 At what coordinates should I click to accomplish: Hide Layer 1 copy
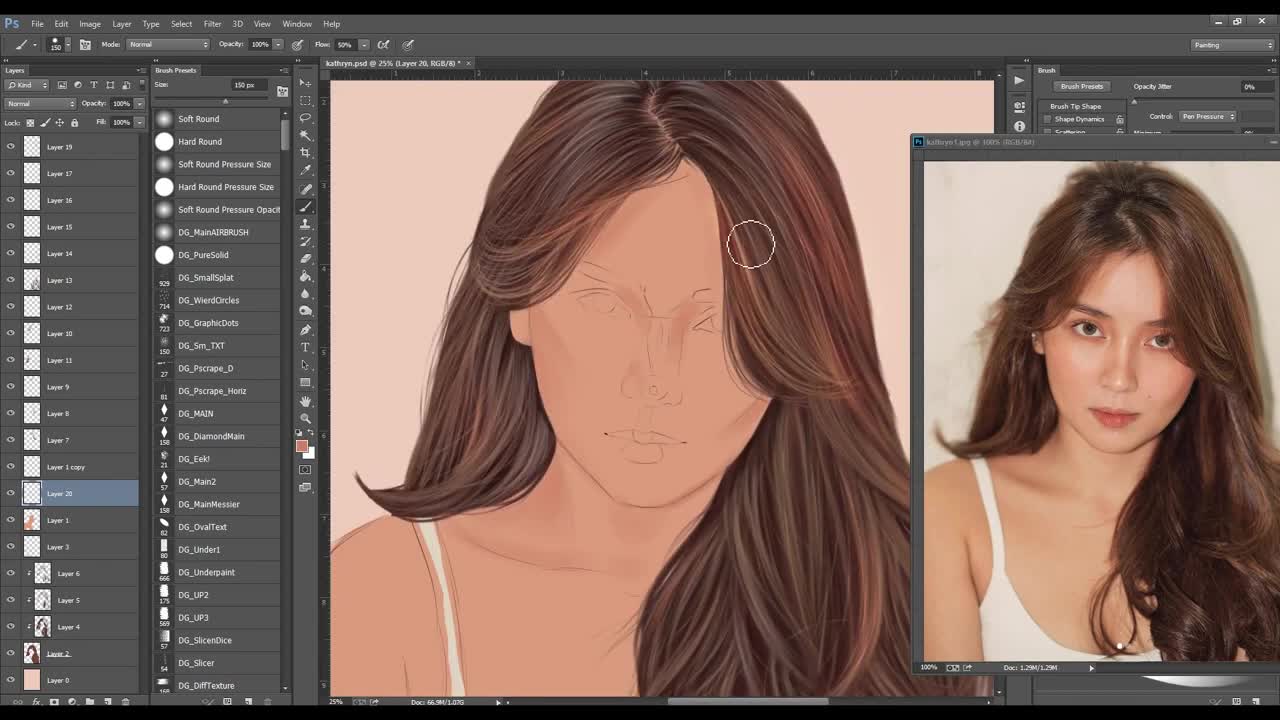tap(11, 466)
